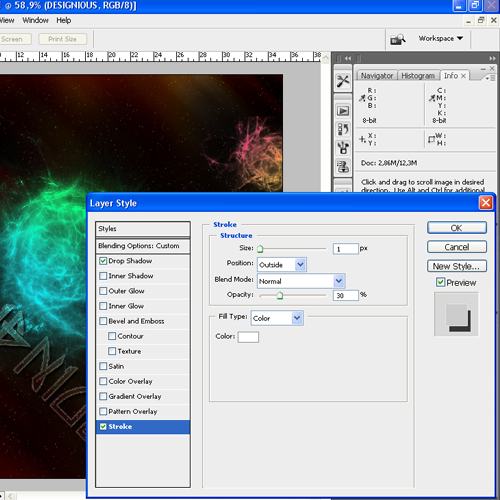Minimize the Navigator panel group
This screenshot has height=500, width=500.
[x=483, y=69]
